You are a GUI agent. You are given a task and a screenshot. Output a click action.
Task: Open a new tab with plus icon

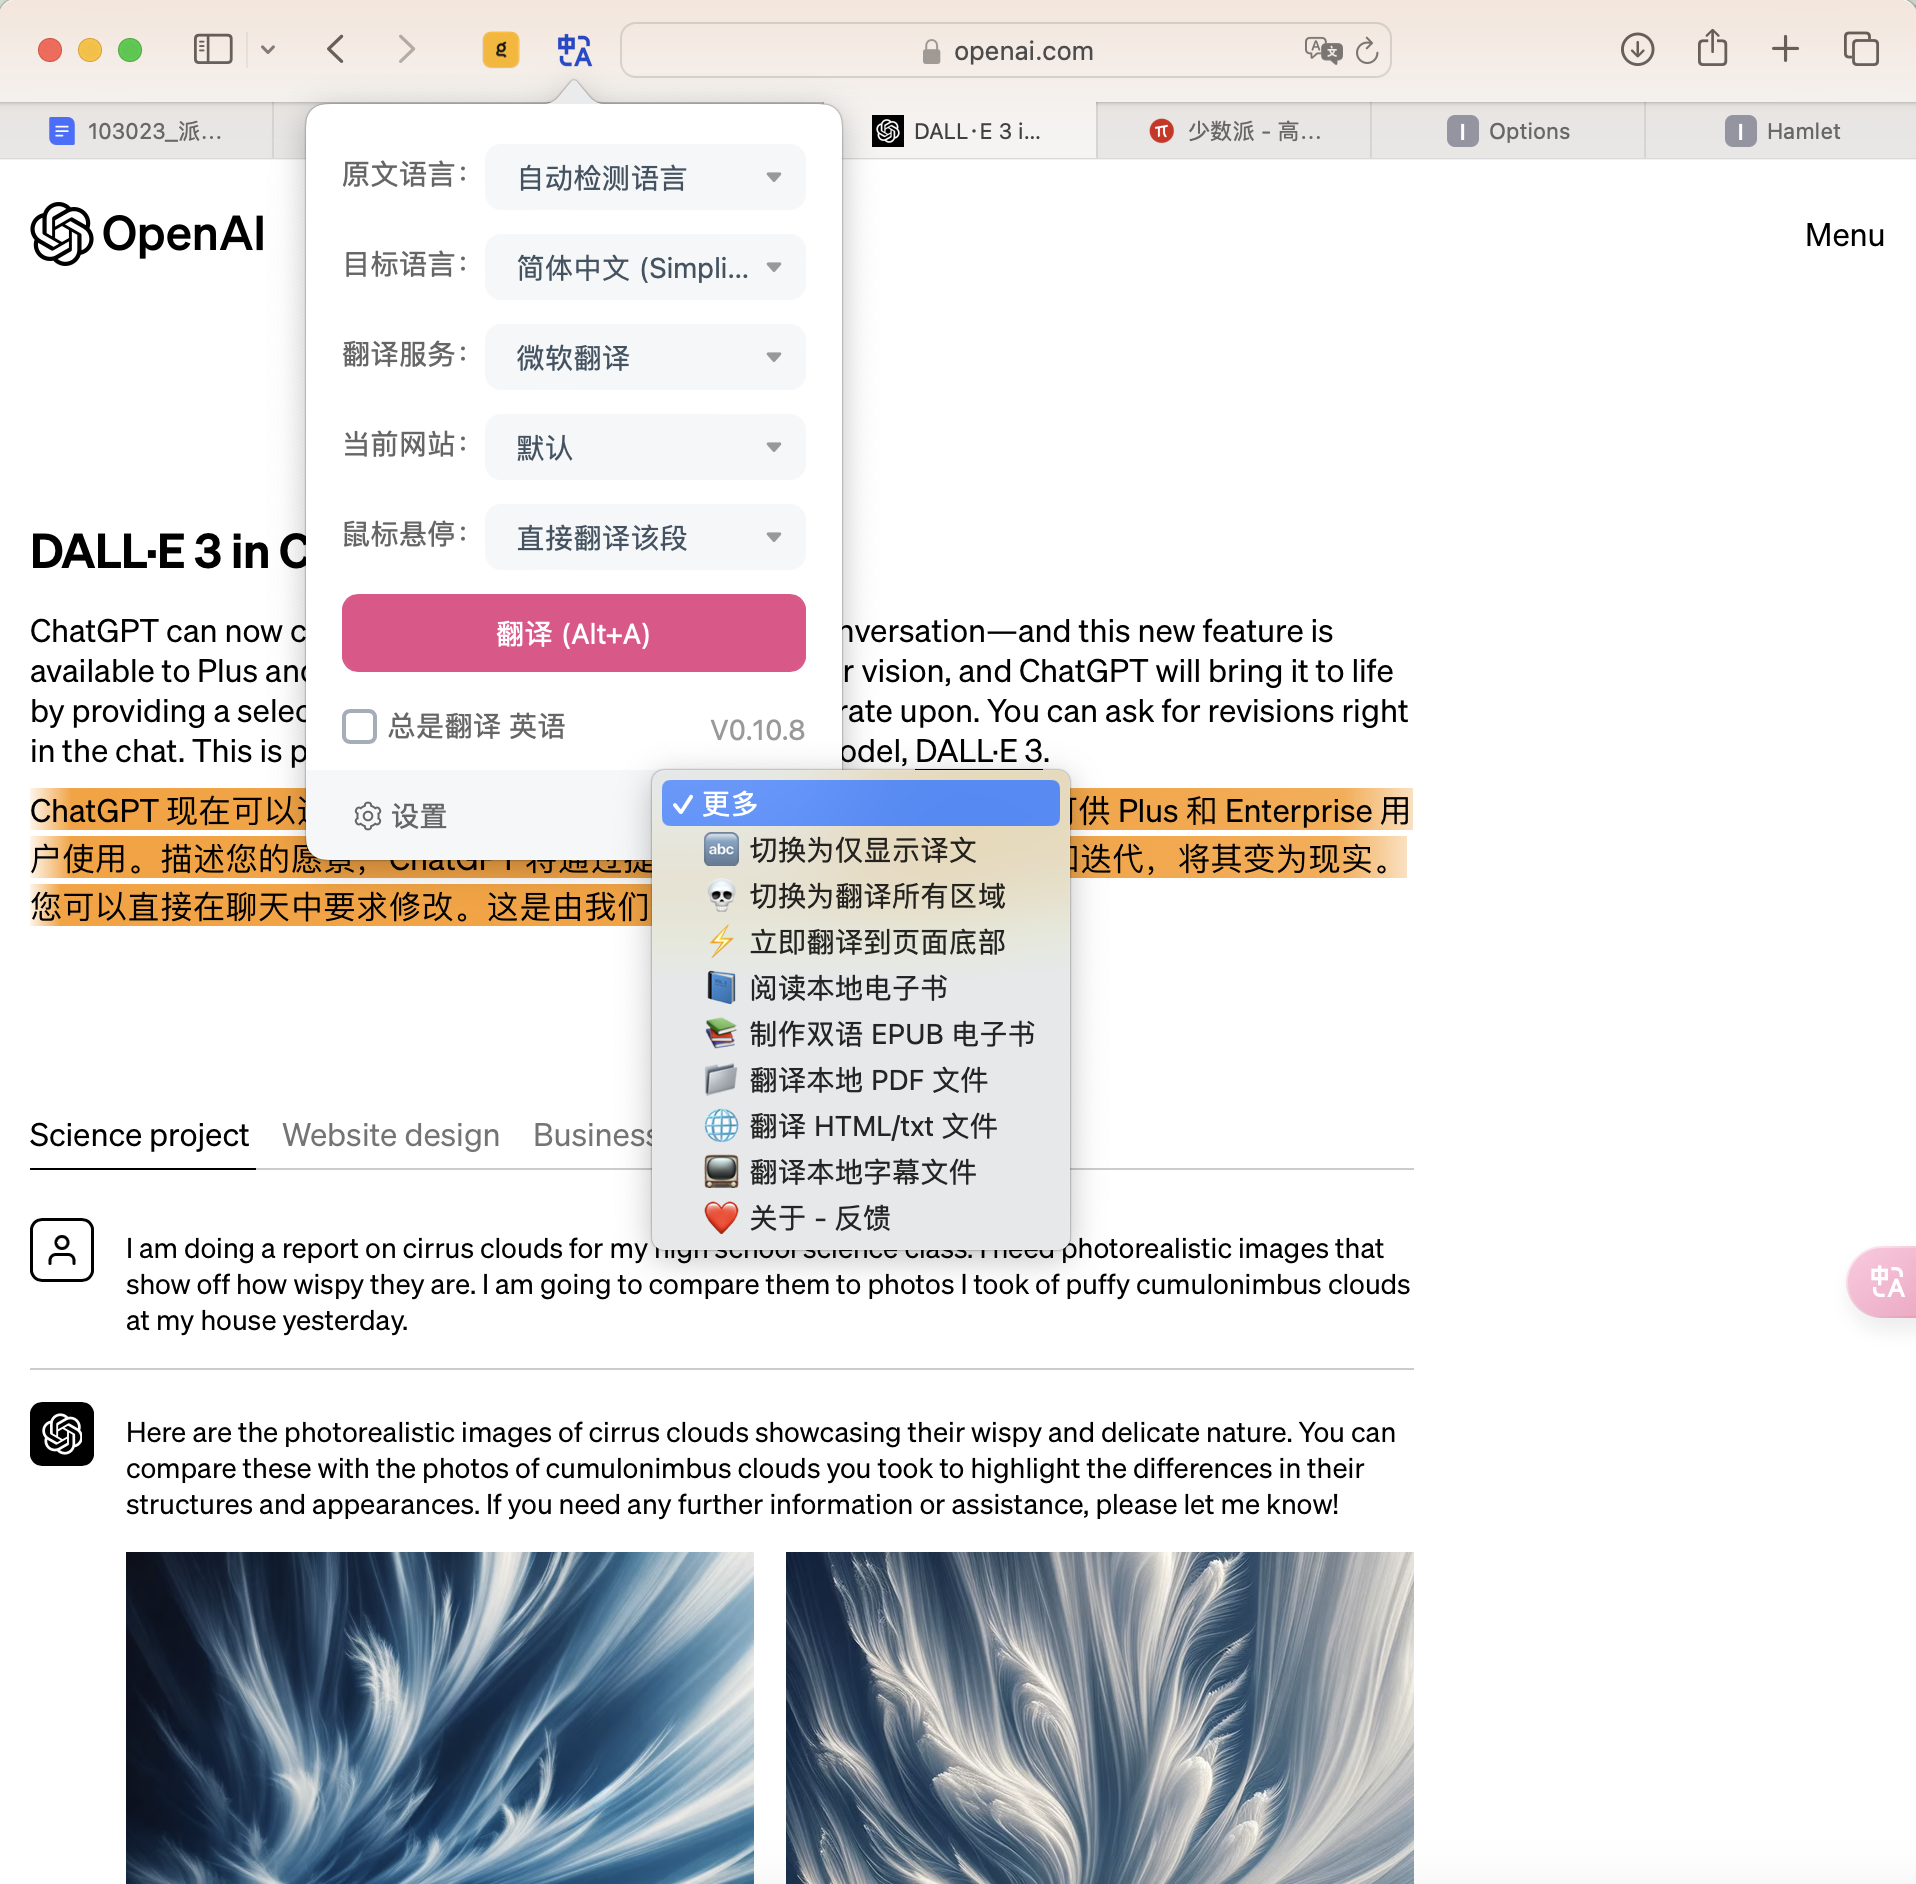click(x=1785, y=49)
